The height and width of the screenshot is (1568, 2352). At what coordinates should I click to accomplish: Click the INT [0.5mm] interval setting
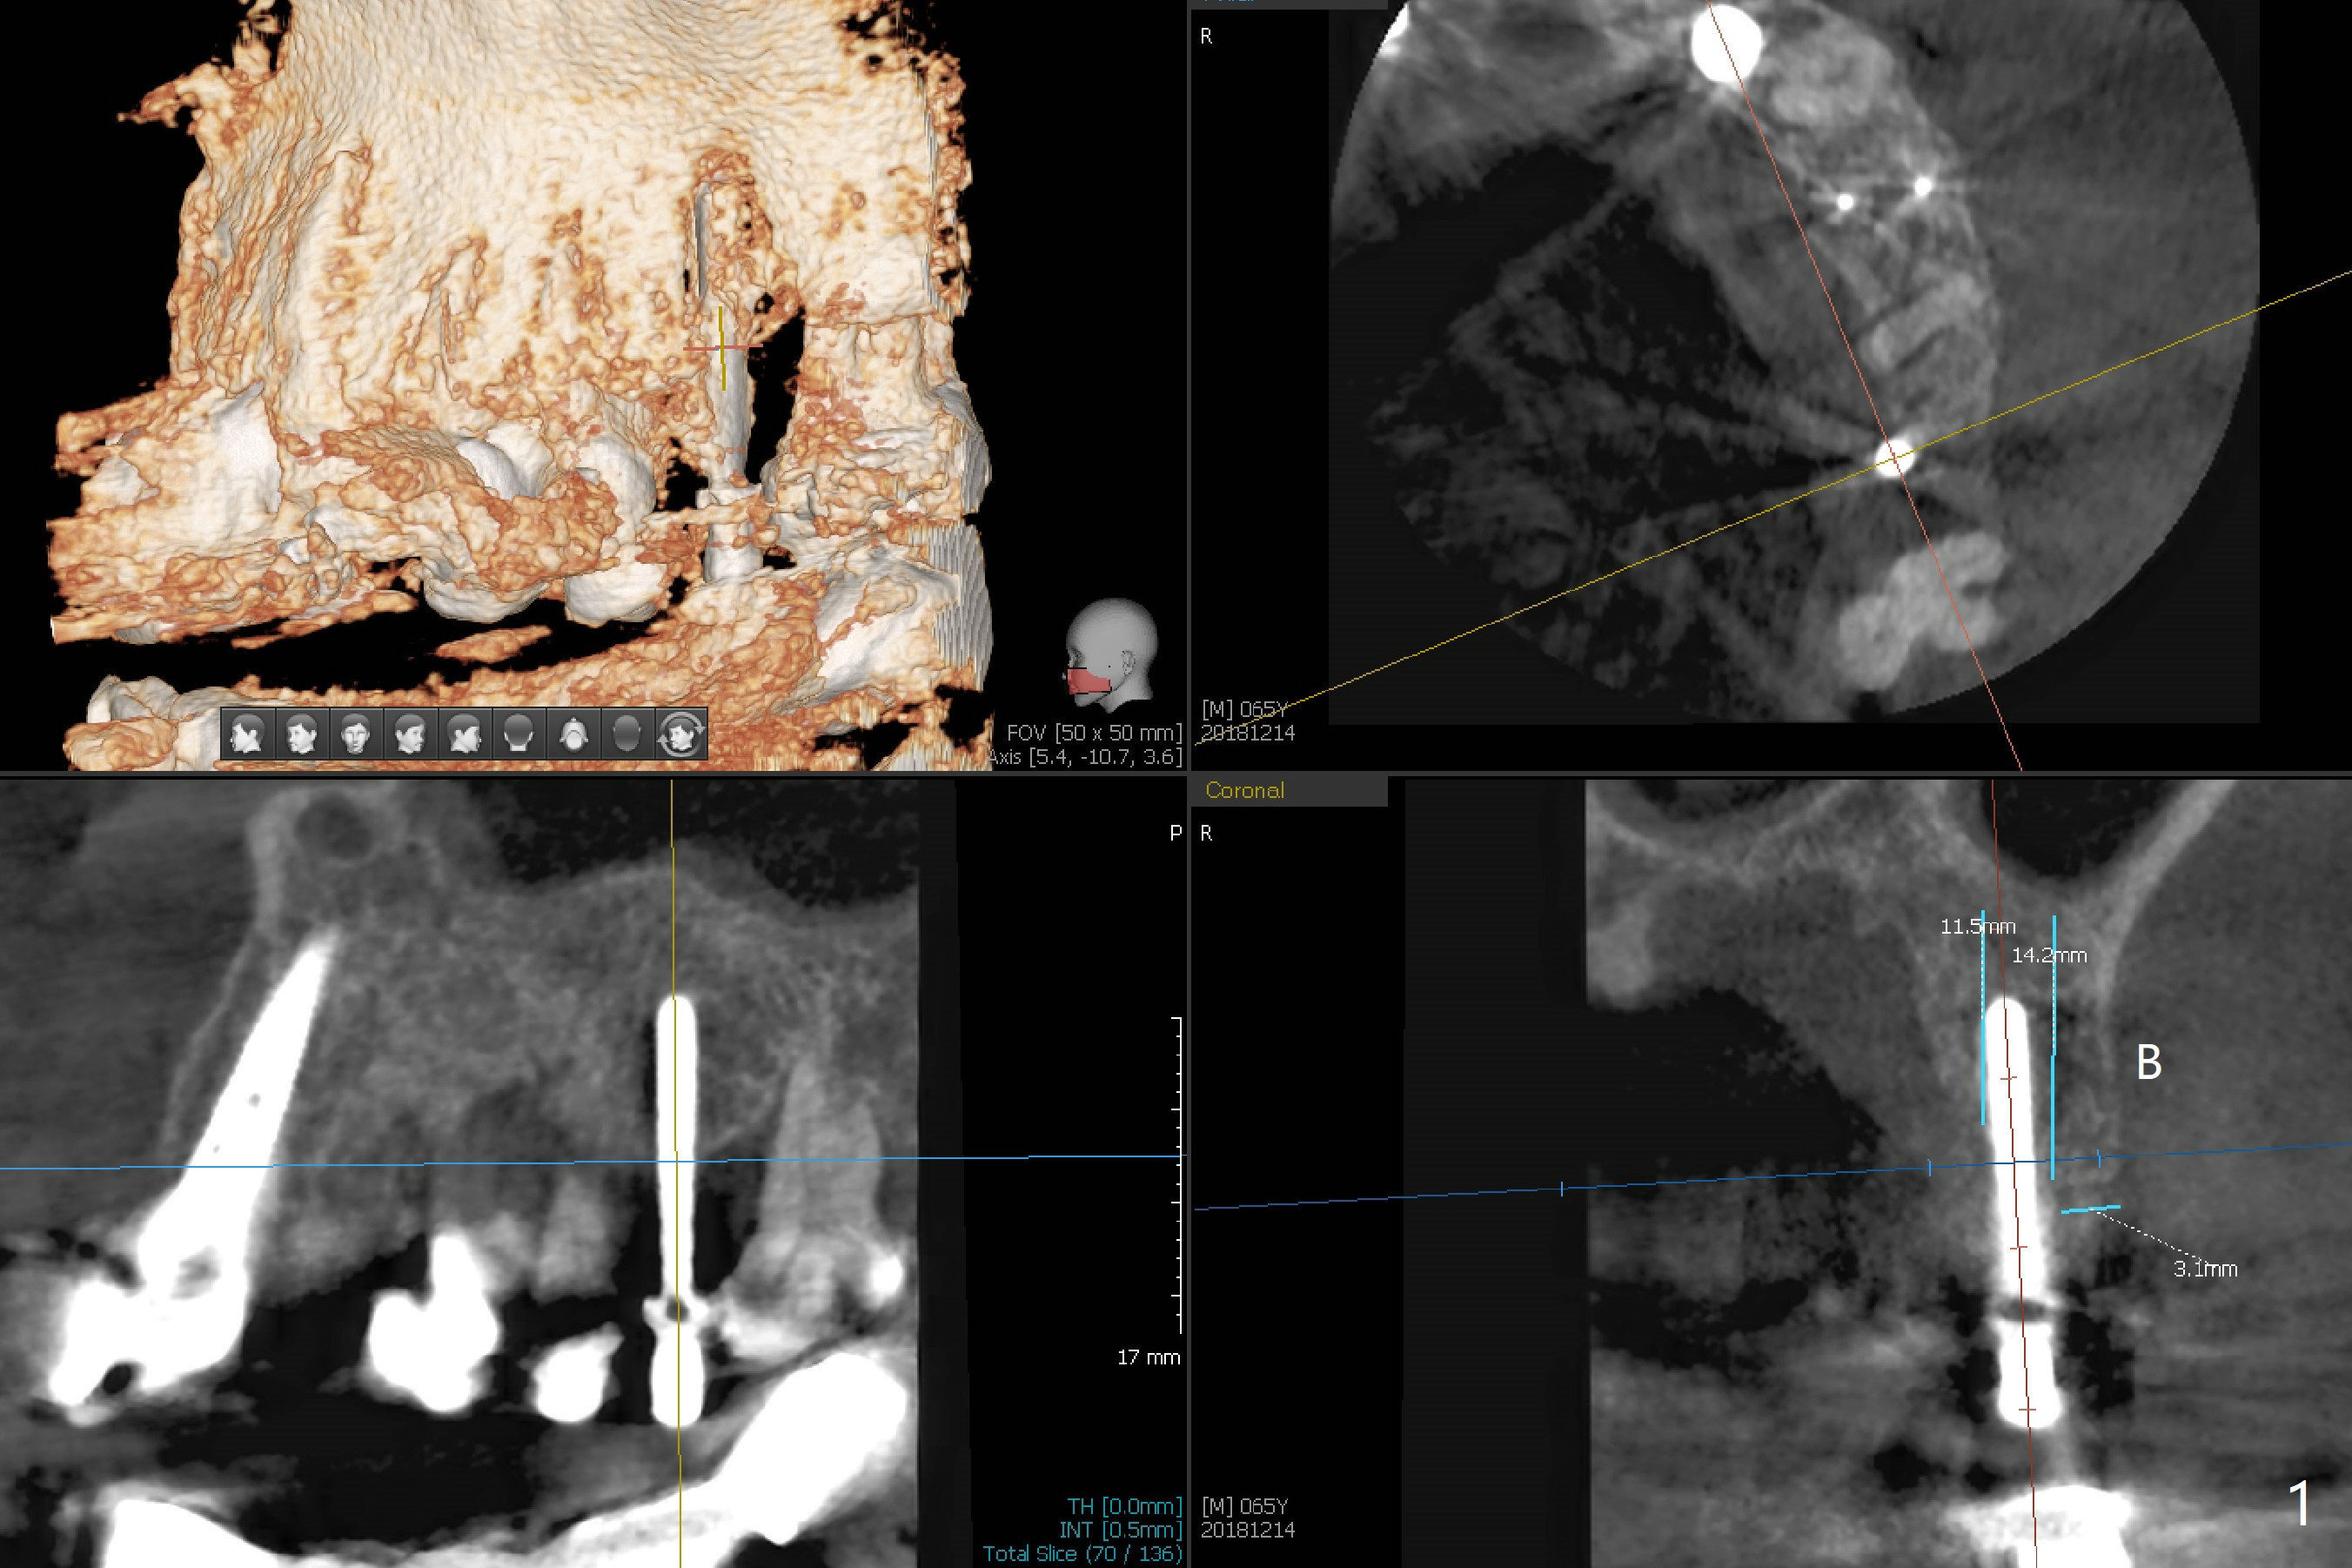[1120, 1530]
